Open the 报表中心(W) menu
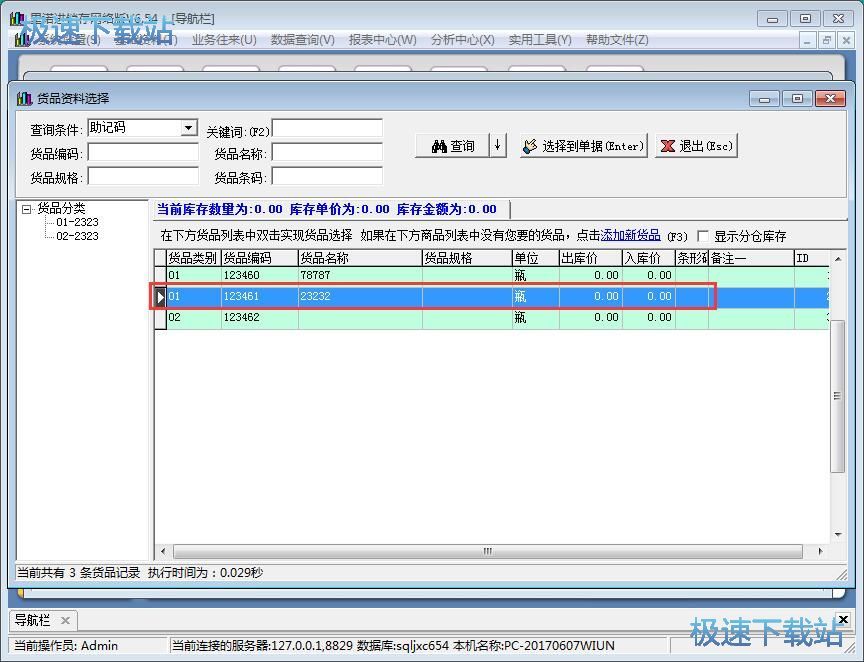Image resolution: width=864 pixels, height=662 pixels. click(382, 40)
